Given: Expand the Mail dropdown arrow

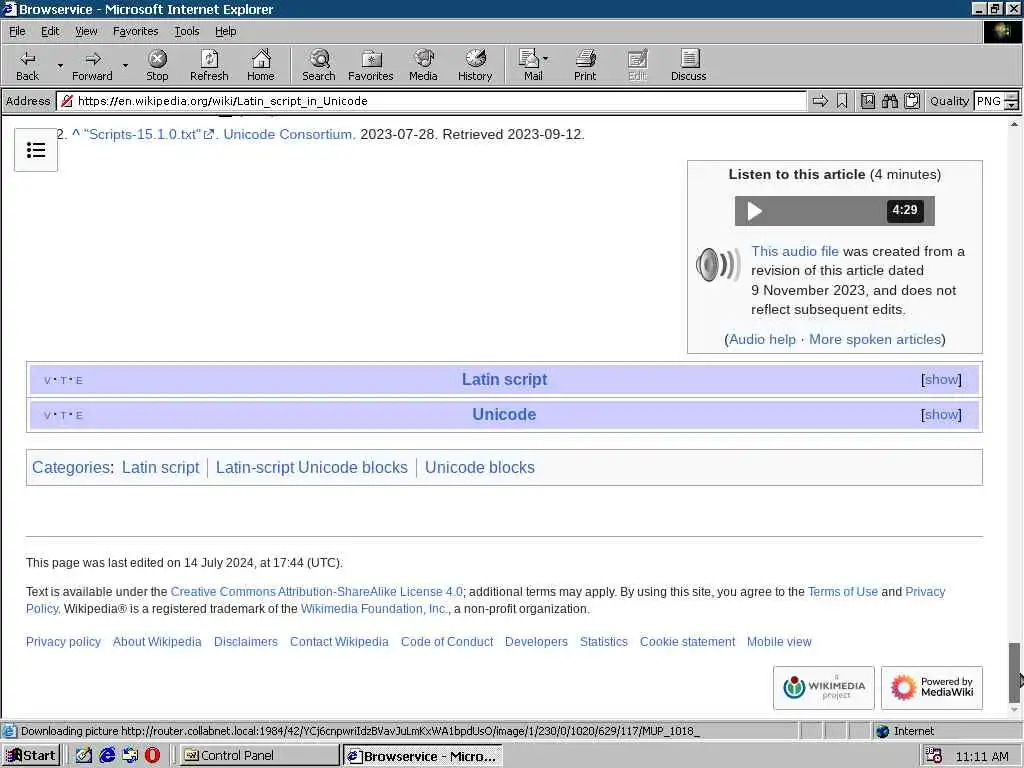Looking at the screenshot, I should (546, 59).
